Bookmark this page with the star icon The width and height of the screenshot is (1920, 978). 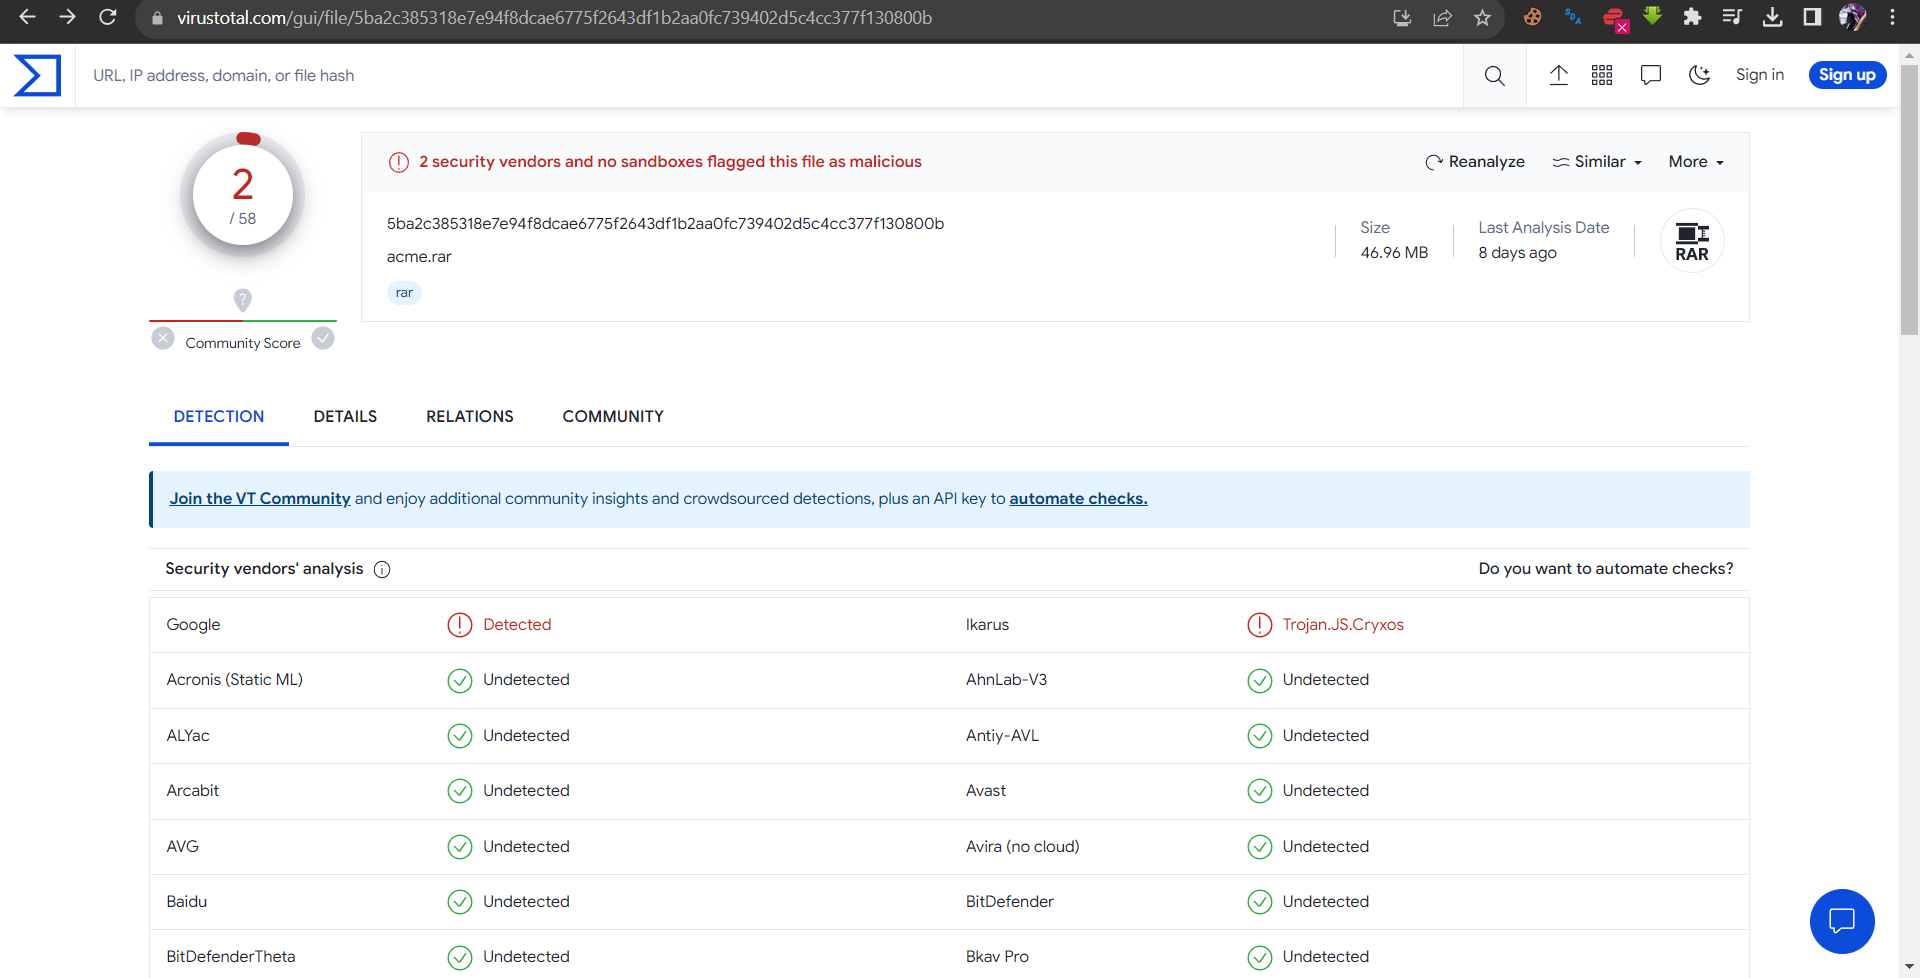coord(1482,18)
